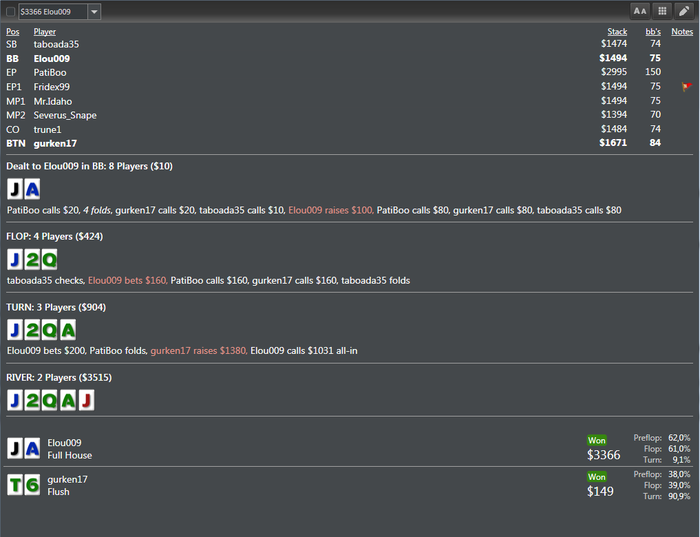Click gurken17's Ten card icon

pyautogui.click(x=15, y=485)
